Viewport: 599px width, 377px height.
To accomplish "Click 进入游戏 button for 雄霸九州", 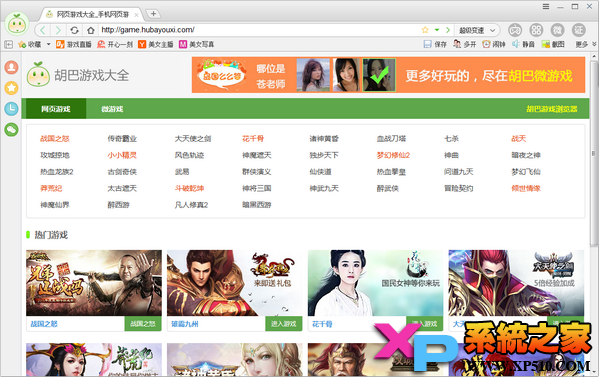I will tap(284, 324).
